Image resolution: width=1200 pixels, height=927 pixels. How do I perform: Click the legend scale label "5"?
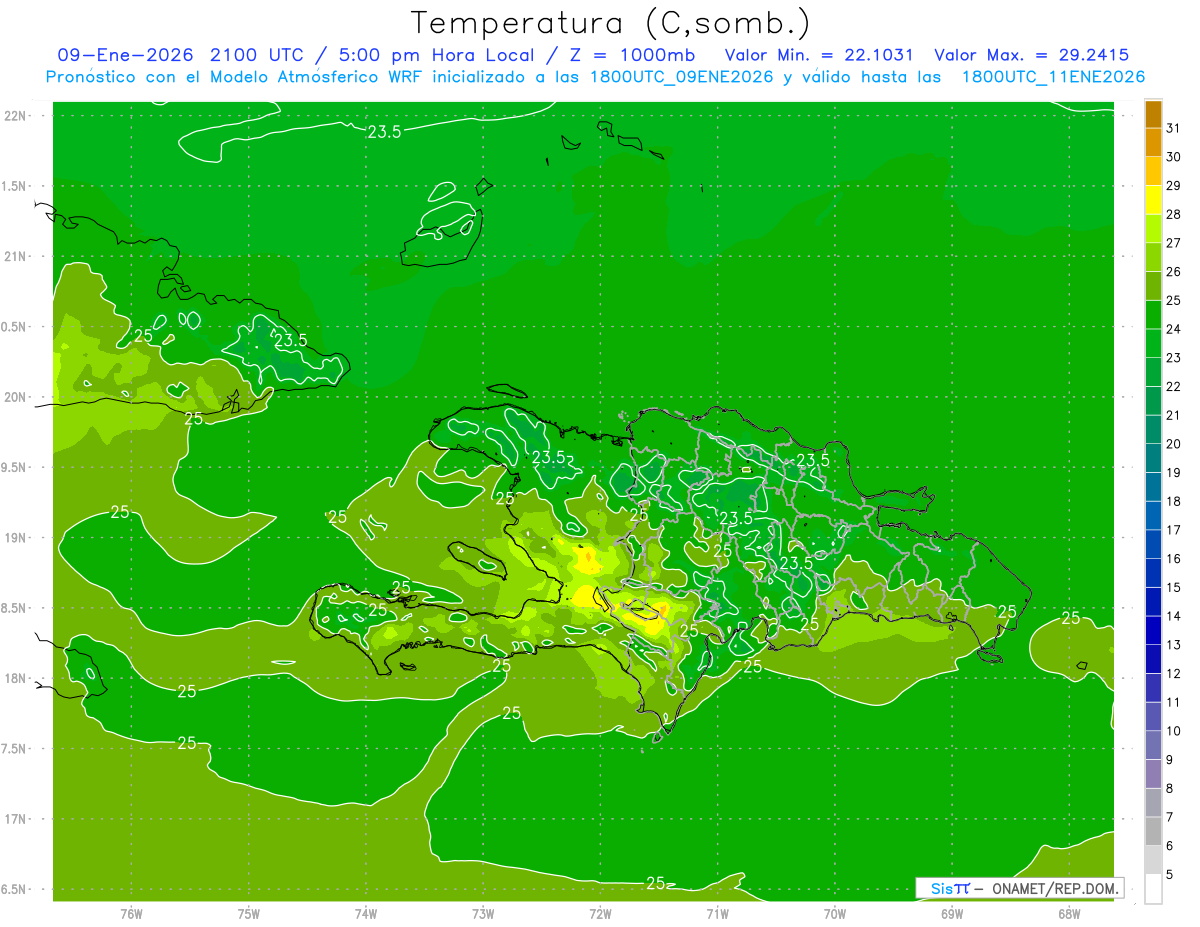pyautogui.click(x=1170, y=874)
